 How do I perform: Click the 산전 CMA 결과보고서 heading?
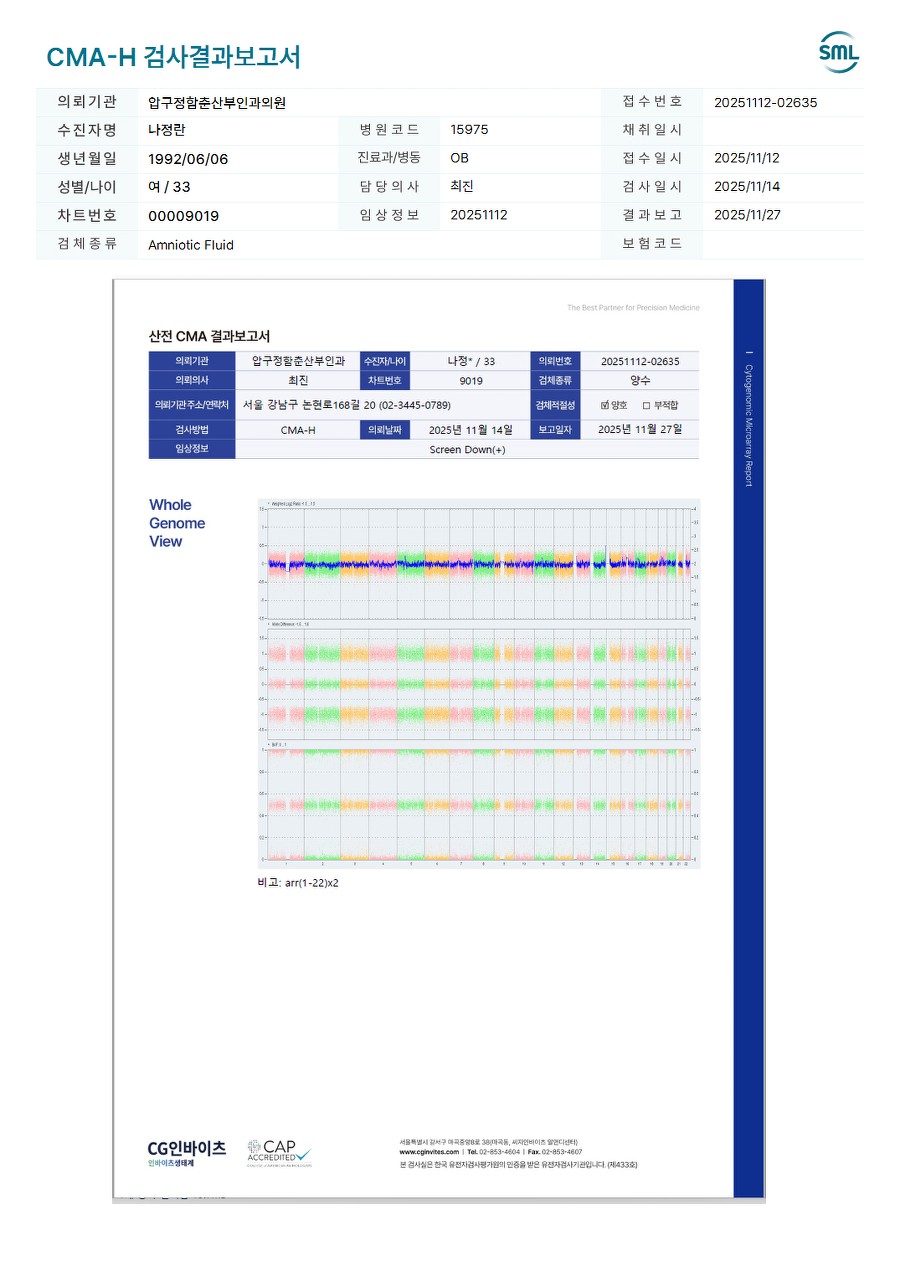[x=209, y=336]
